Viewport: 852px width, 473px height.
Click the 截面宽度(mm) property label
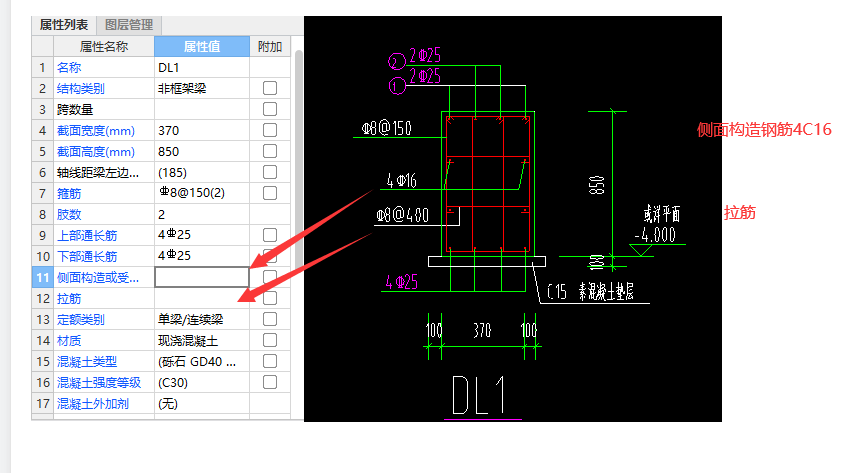96,131
